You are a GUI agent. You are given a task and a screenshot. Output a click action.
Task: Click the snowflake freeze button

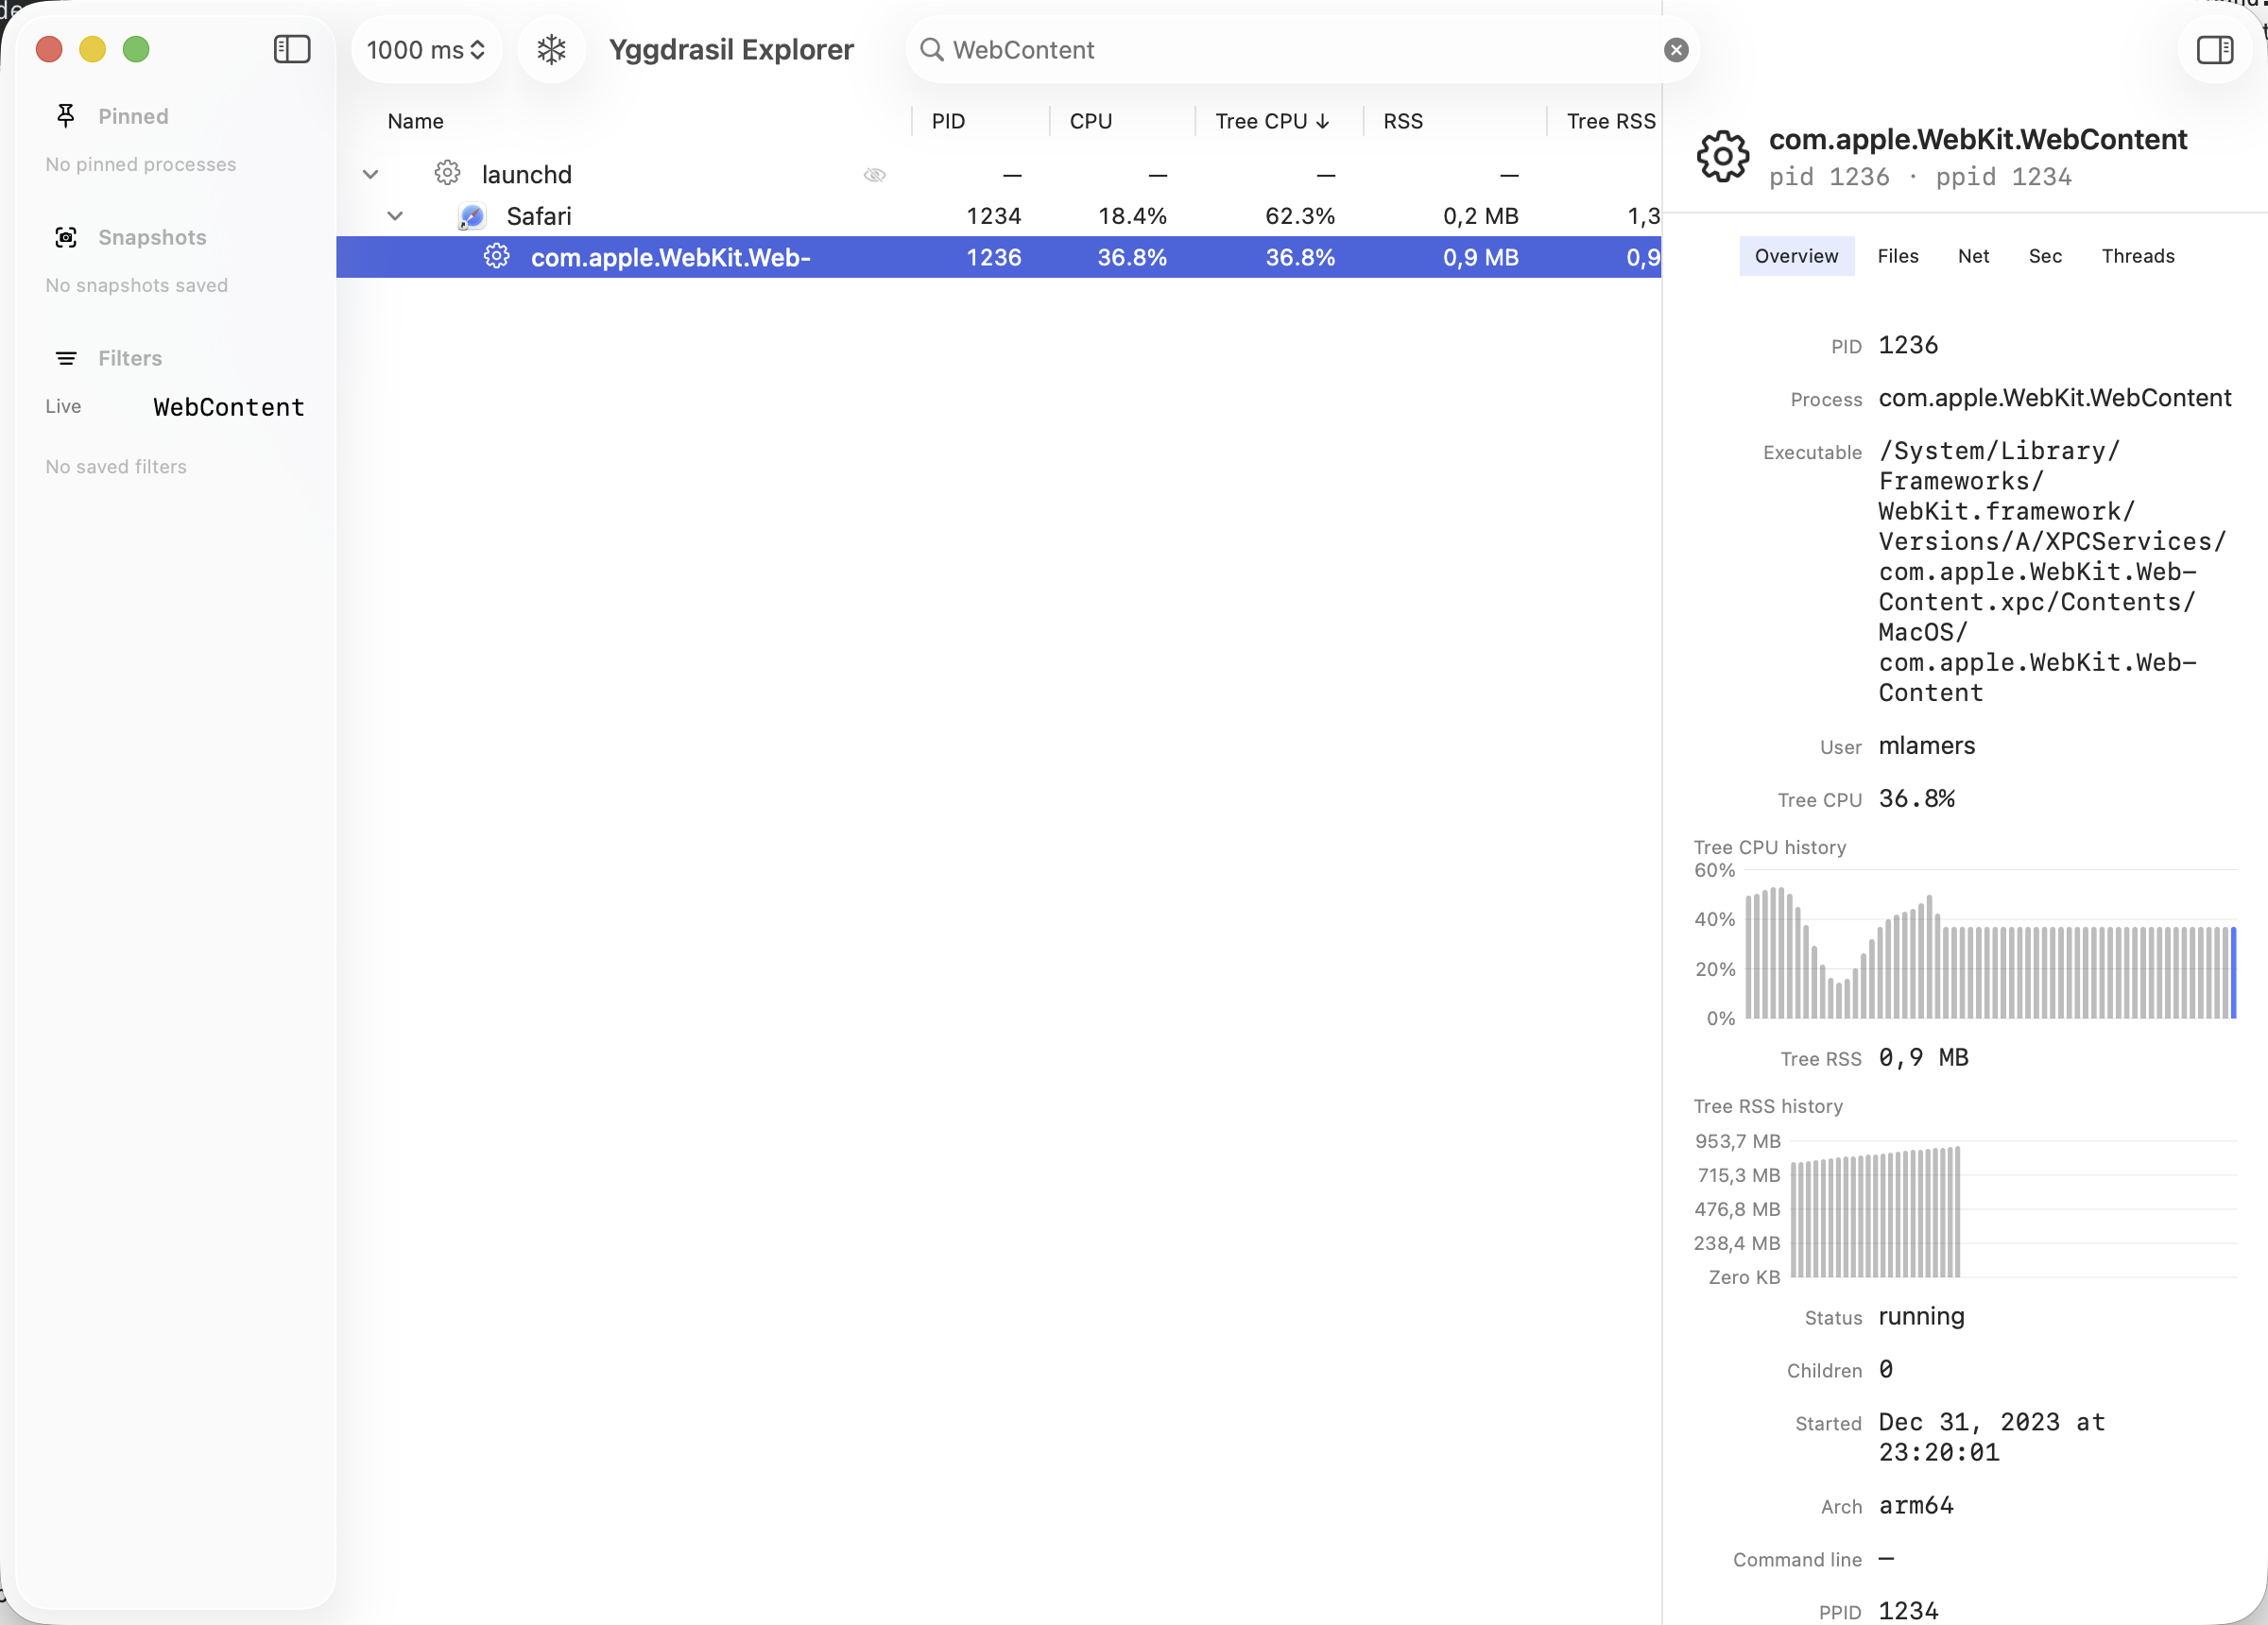[x=551, y=49]
